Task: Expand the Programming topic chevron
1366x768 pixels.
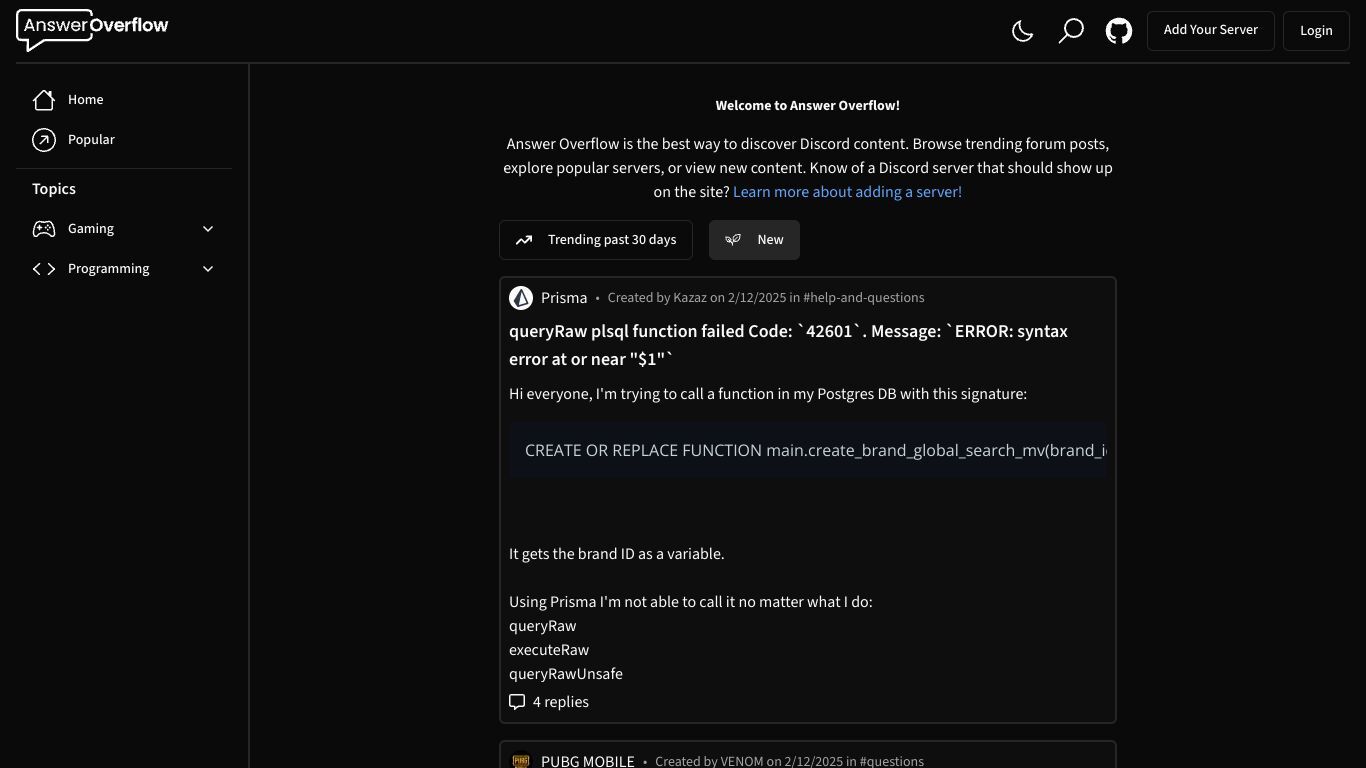Action: (x=208, y=269)
